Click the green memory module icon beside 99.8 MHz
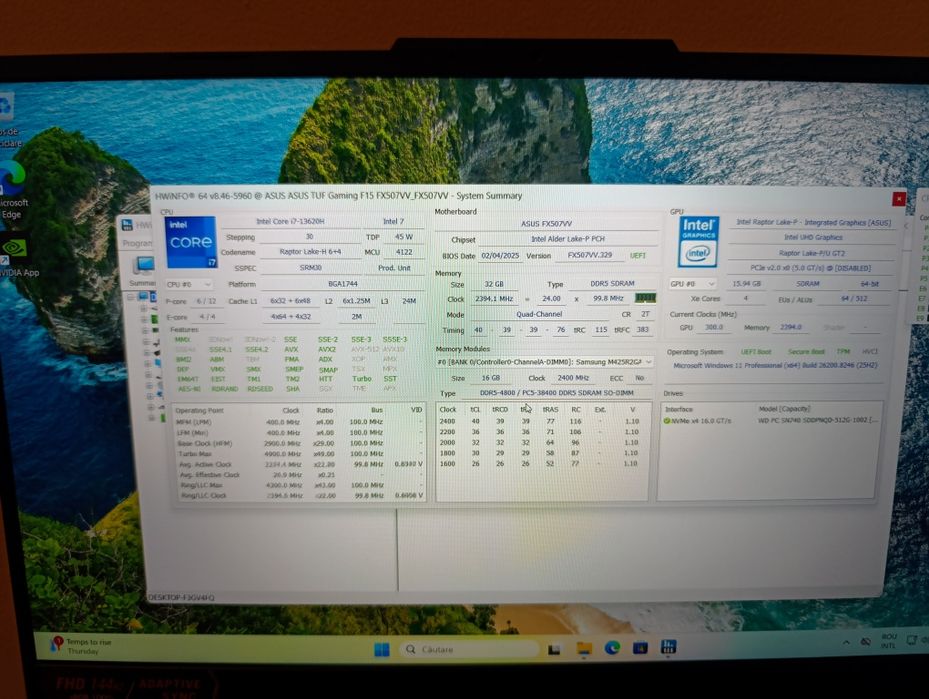Screen dimensions: 929x699 645,298
